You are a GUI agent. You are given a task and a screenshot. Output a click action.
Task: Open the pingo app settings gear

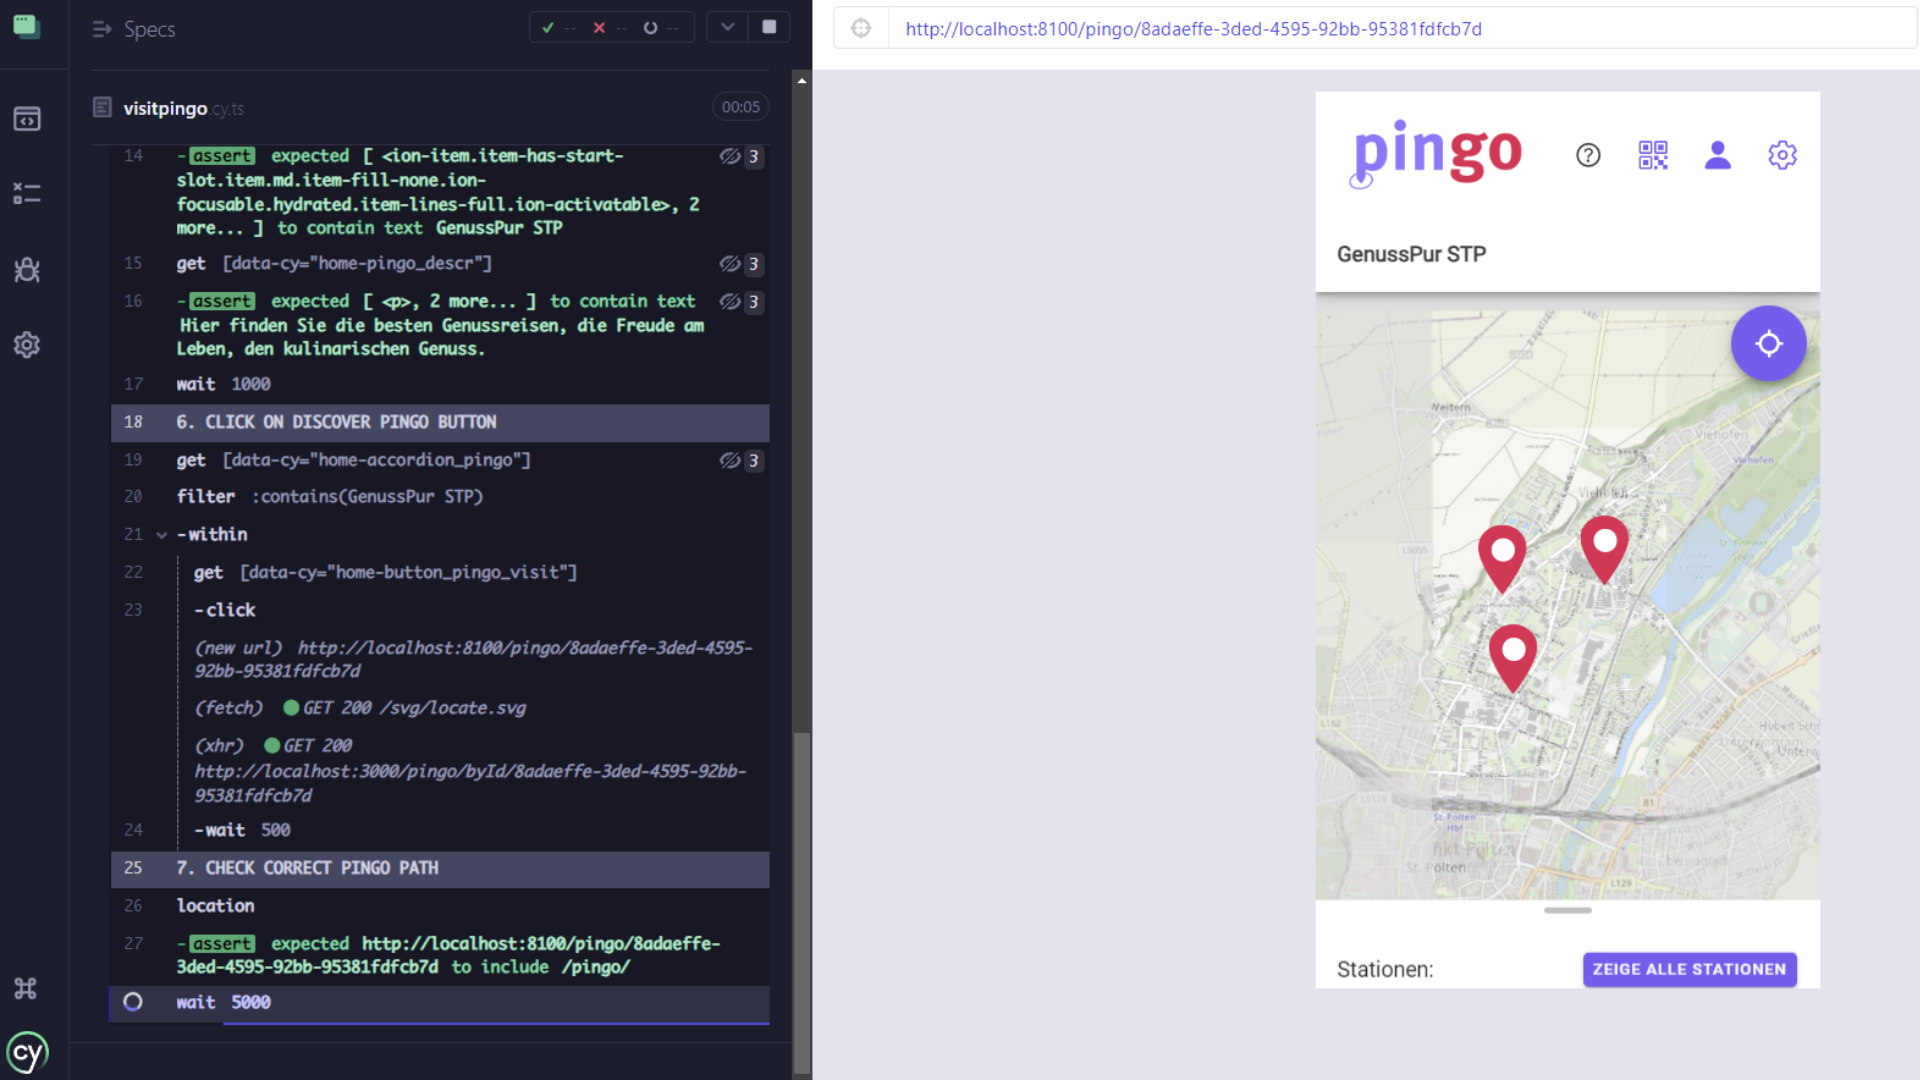tap(1782, 155)
